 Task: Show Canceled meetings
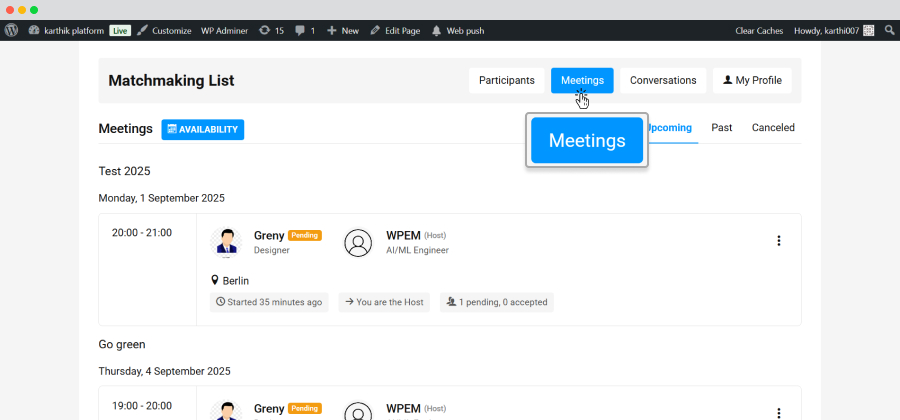tap(773, 127)
